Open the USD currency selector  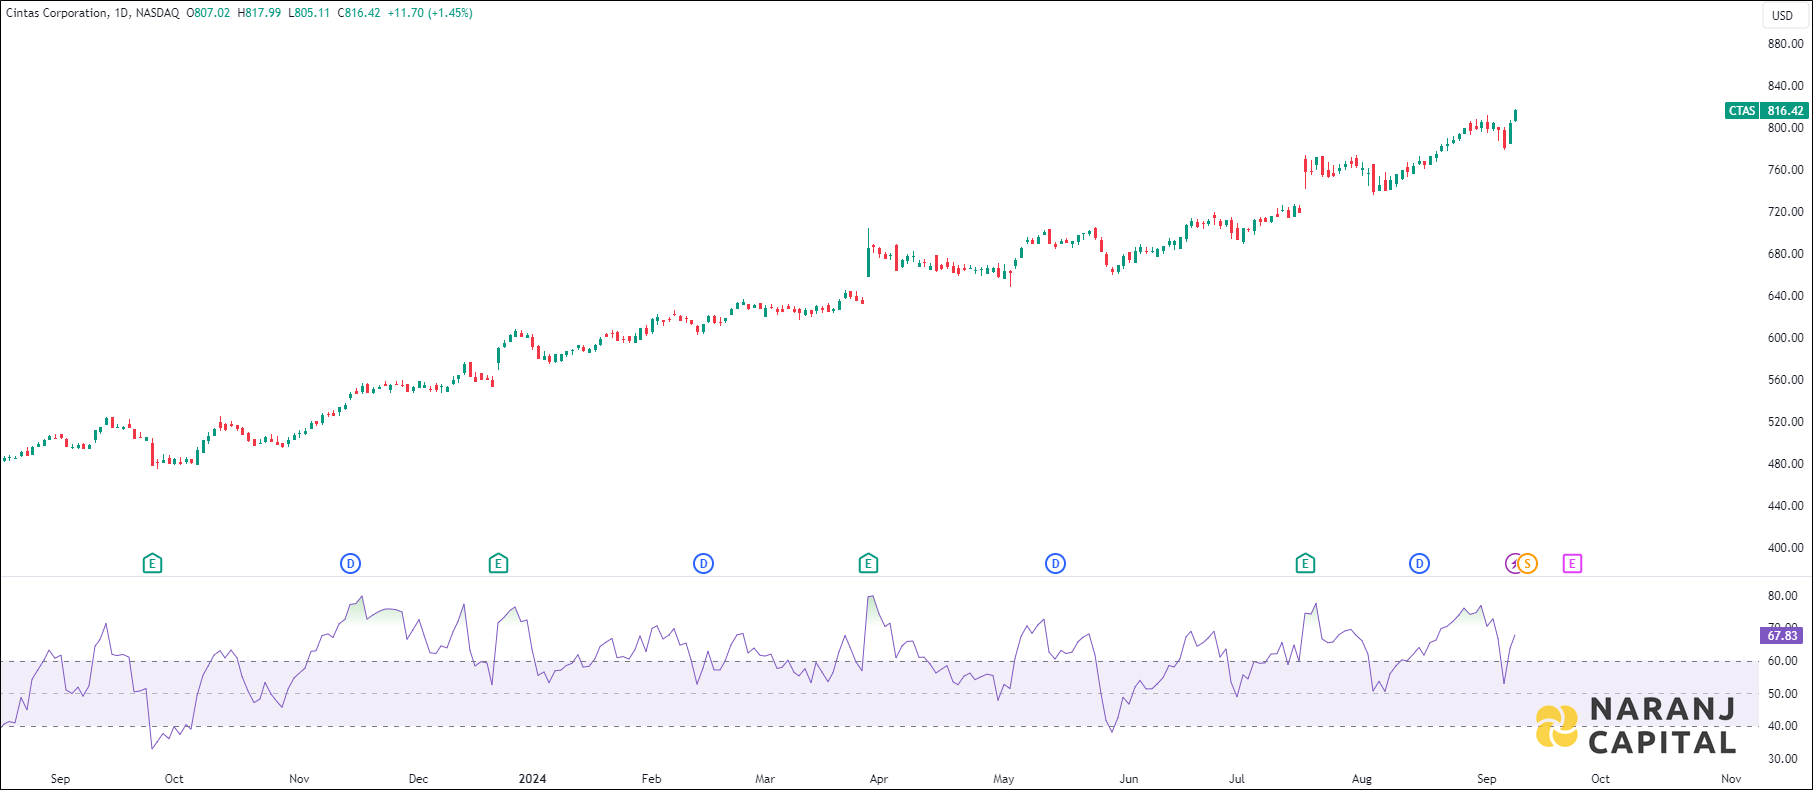tap(1782, 15)
